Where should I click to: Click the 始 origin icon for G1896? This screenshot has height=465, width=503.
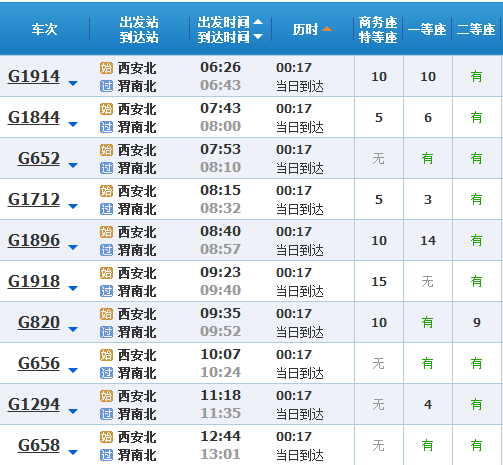tap(106, 232)
